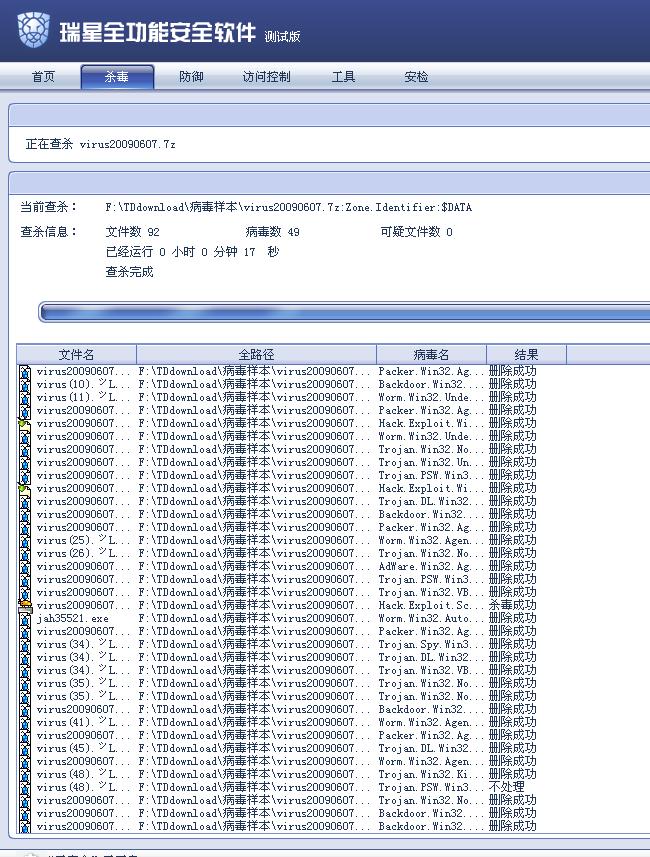Click the 病毒数 49 statistic
This screenshot has width=650, height=857.
[272, 232]
